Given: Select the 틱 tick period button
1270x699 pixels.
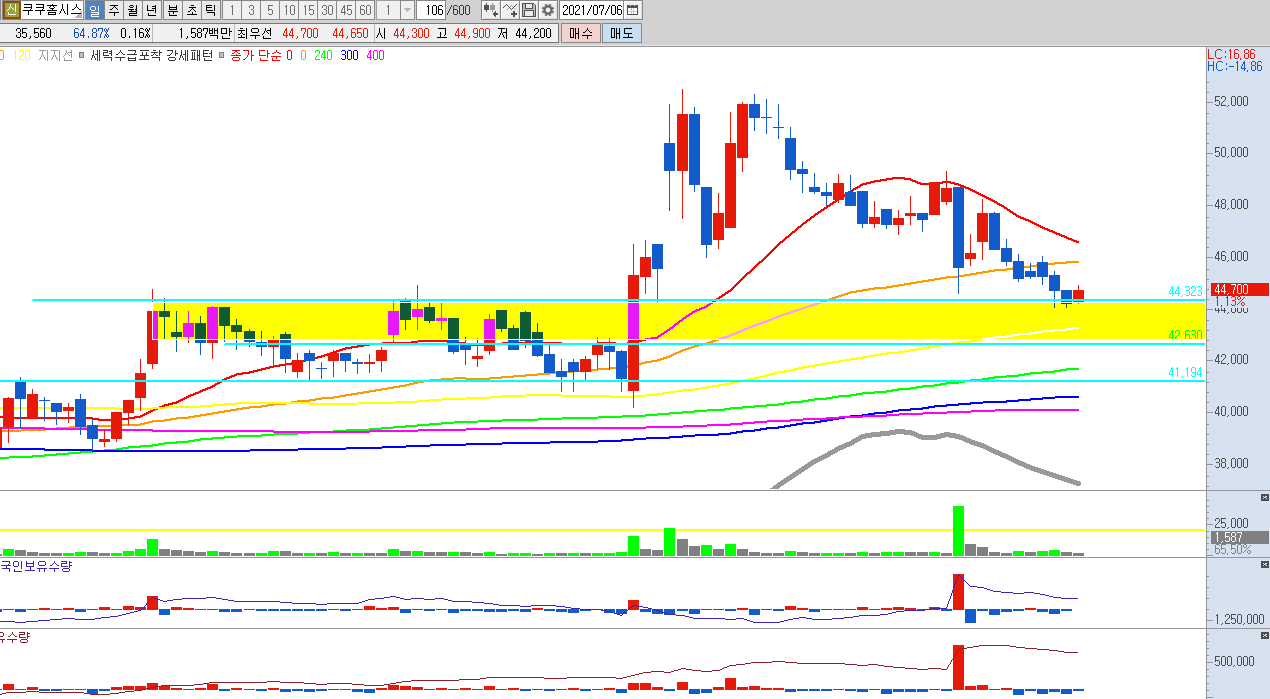Looking at the screenshot, I should [210, 10].
